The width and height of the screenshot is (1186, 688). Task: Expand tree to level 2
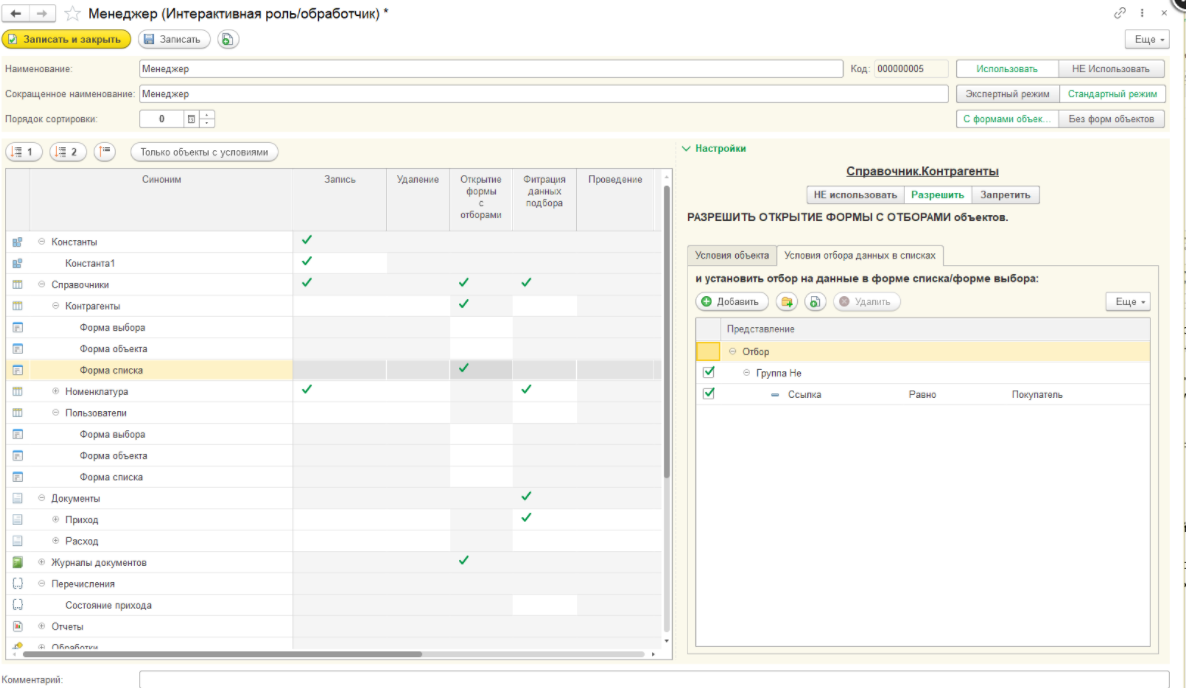(x=68, y=152)
